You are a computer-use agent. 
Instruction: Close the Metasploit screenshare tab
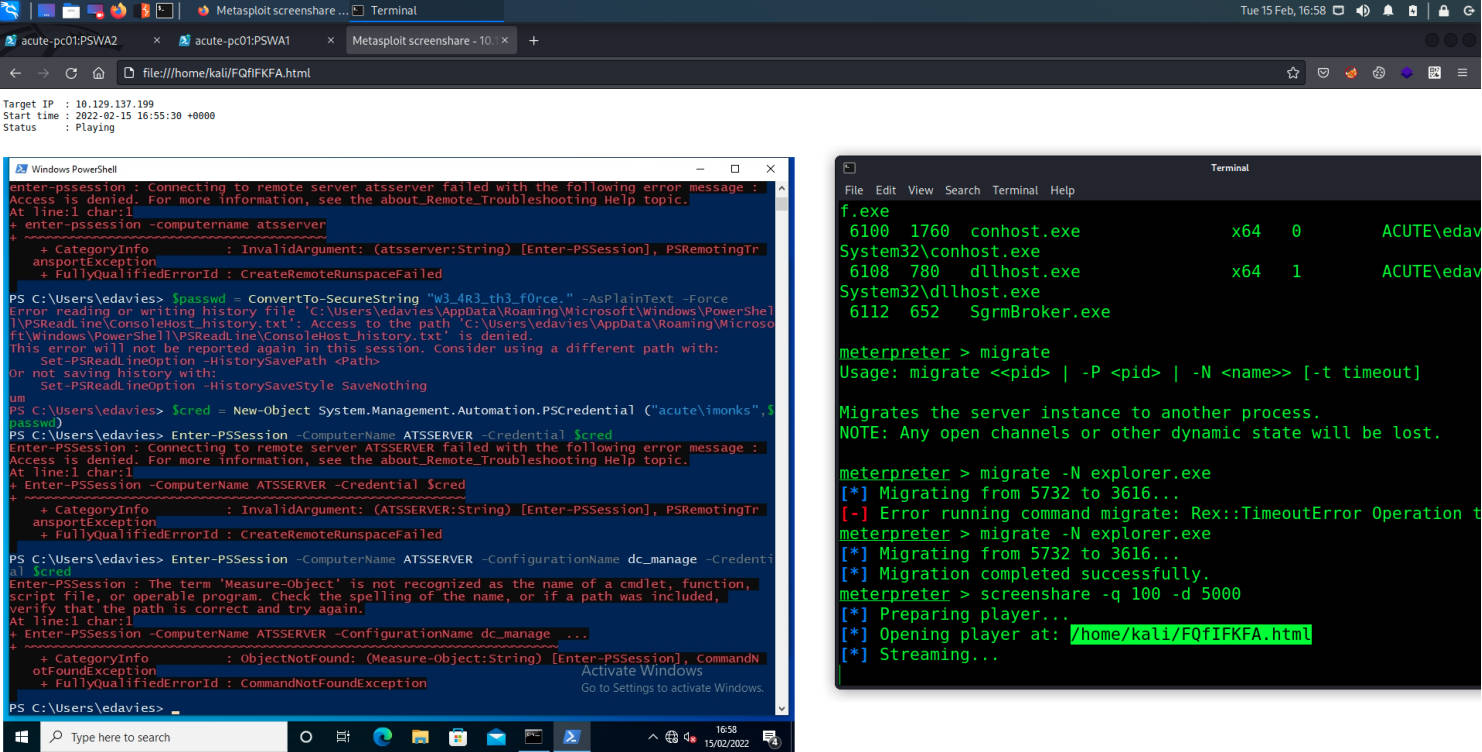click(x=505, y=41)
